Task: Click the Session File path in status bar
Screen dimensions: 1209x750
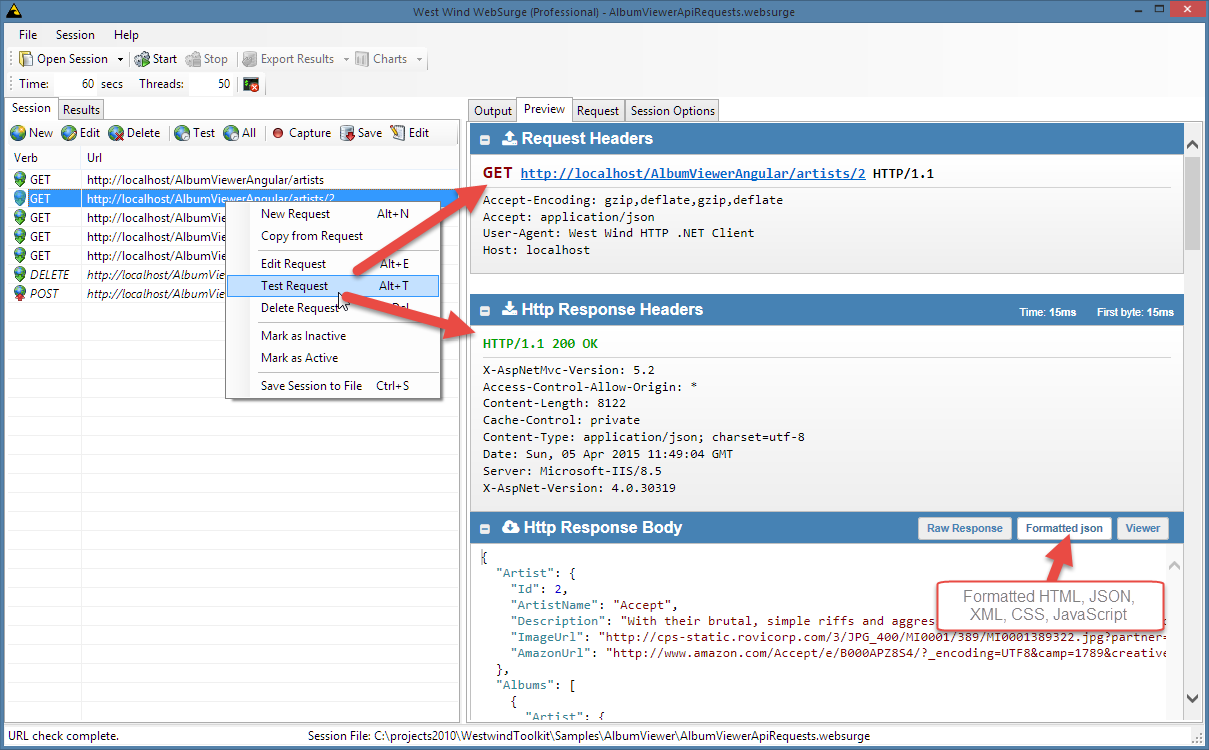Action: click(x=589, y=736)
